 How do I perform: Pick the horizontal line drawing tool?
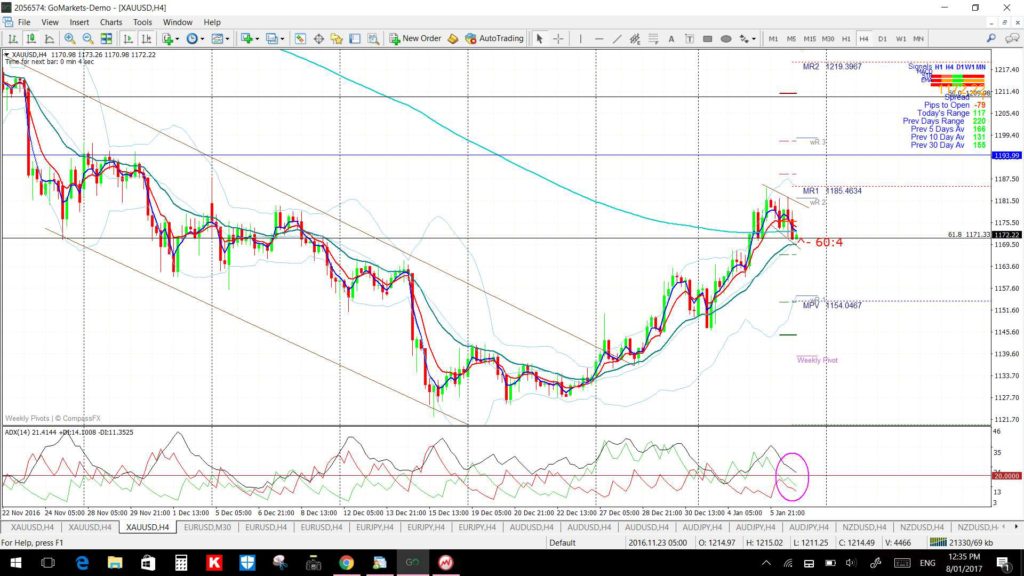pos(598,39)
